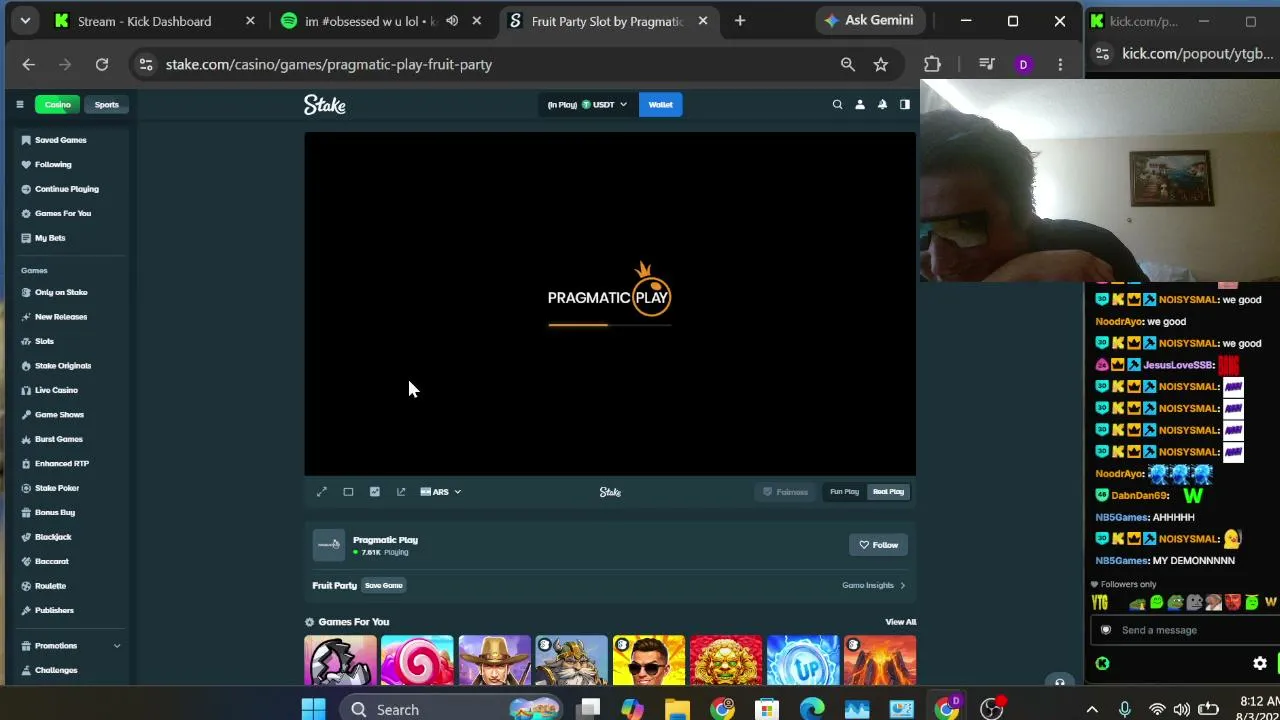This screenshot has width=1280, height=720.
Task: Open live stats chart
Action: (x=374, y=492)
